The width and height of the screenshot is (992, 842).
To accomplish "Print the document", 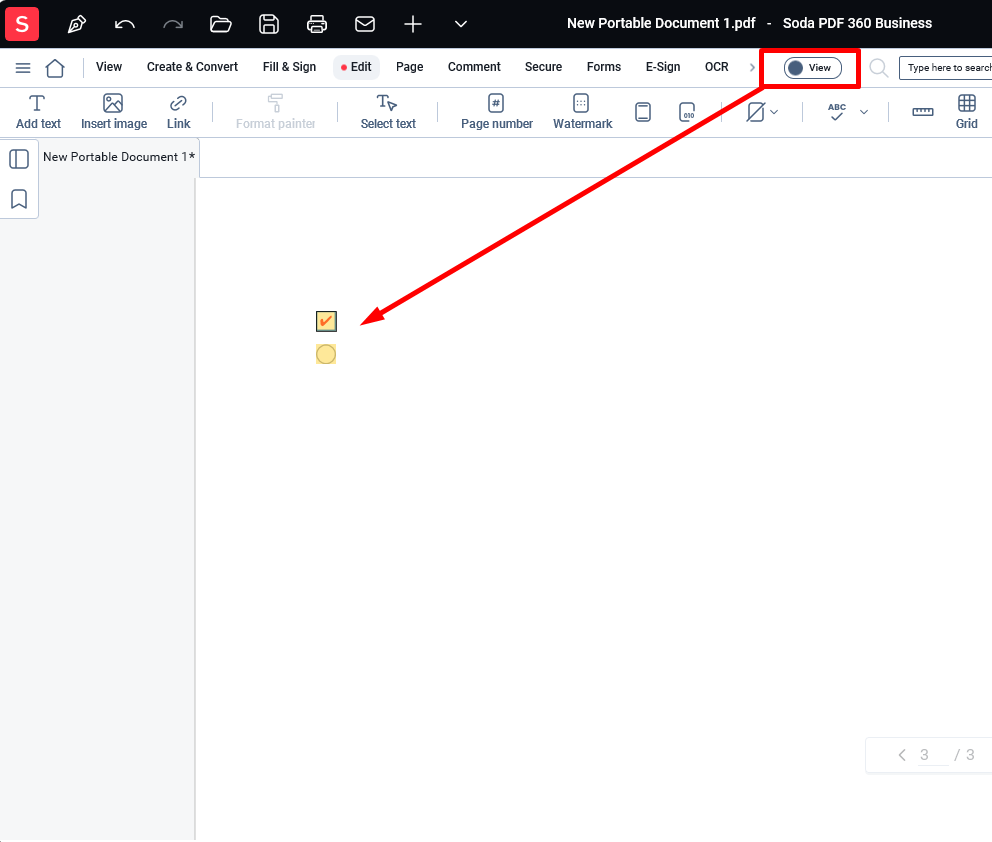I will (317, 24).
